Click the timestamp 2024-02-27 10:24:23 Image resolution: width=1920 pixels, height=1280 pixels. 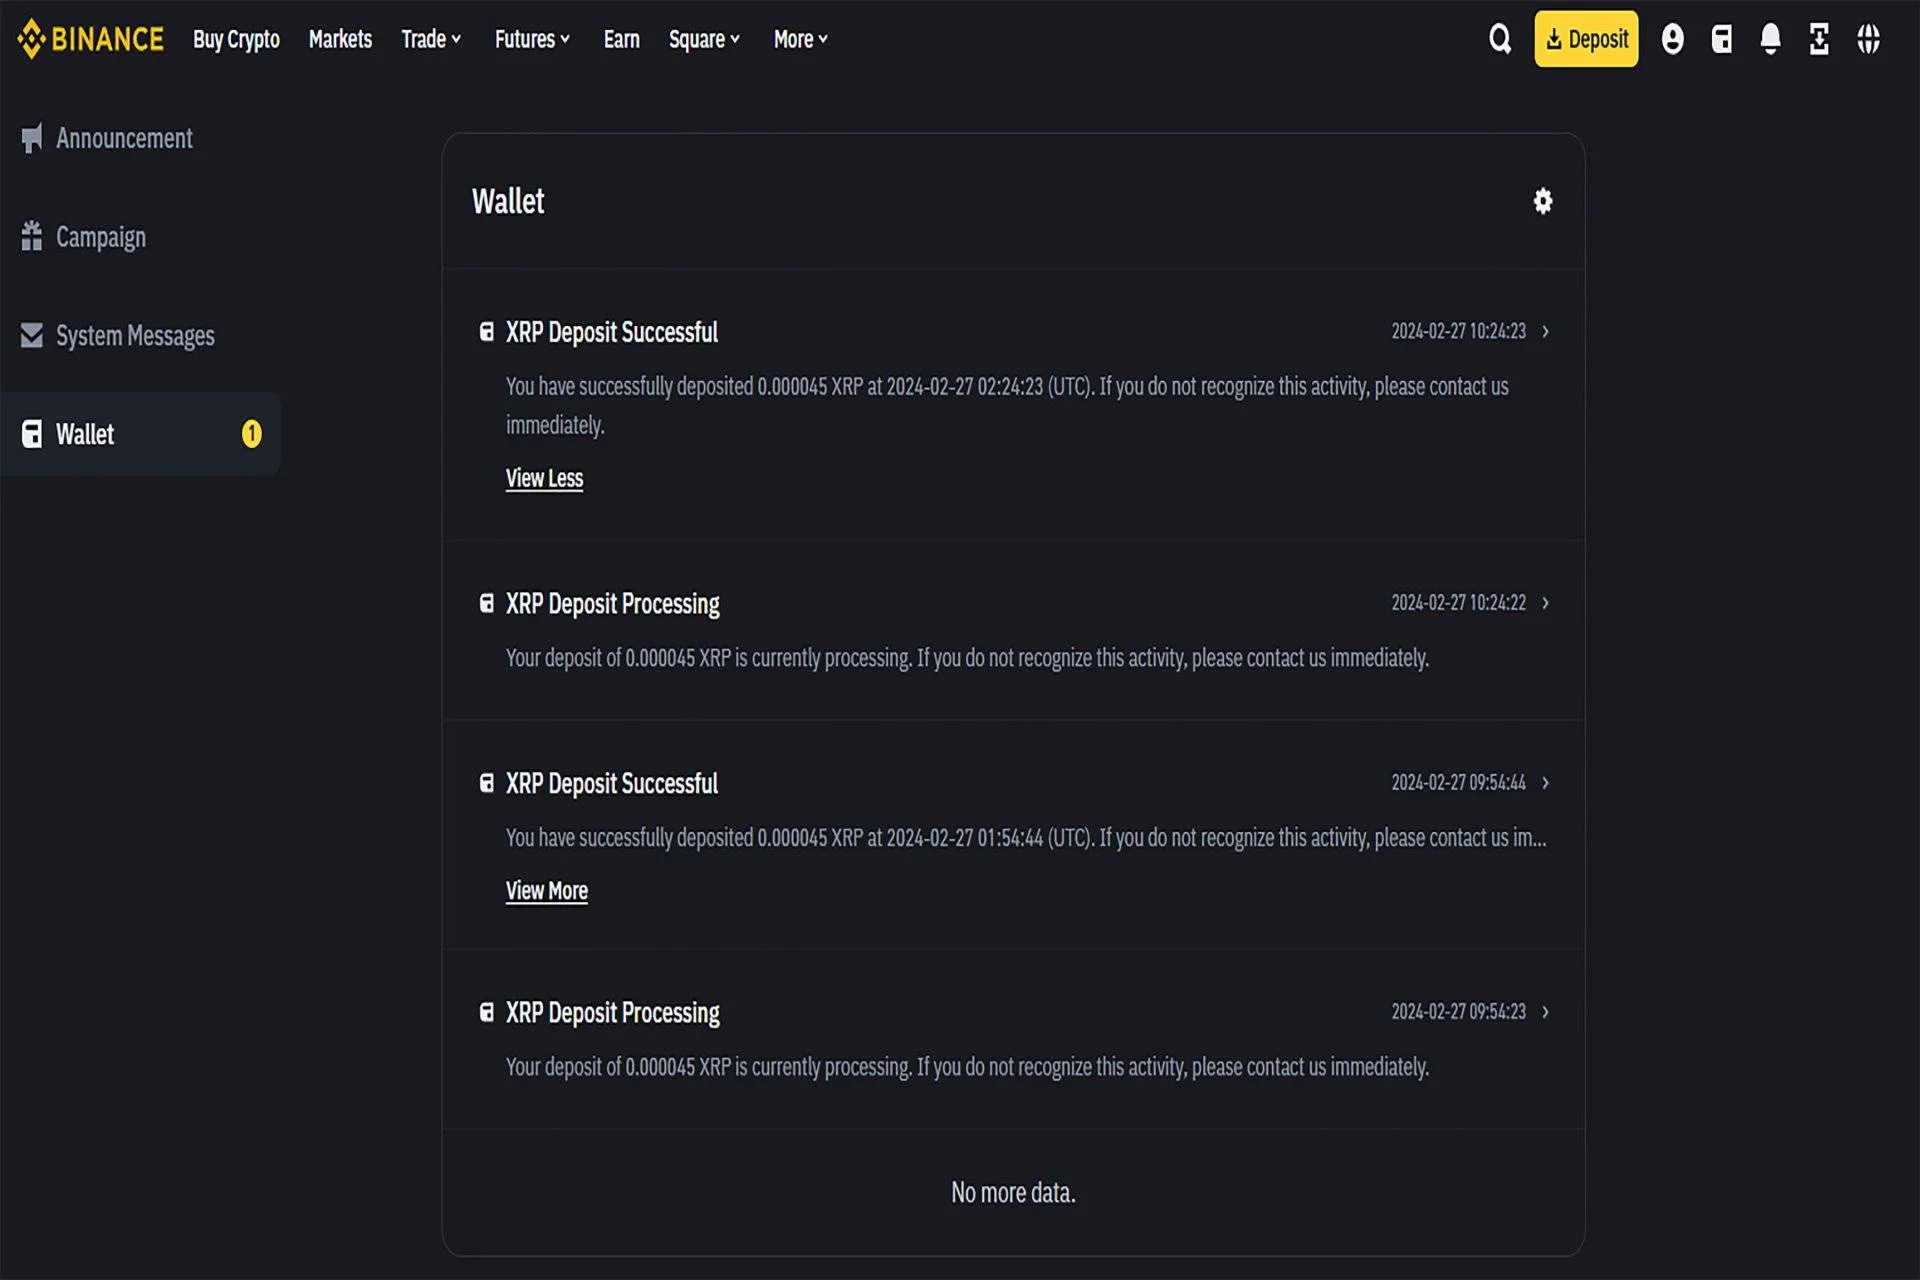point(1458,331)
